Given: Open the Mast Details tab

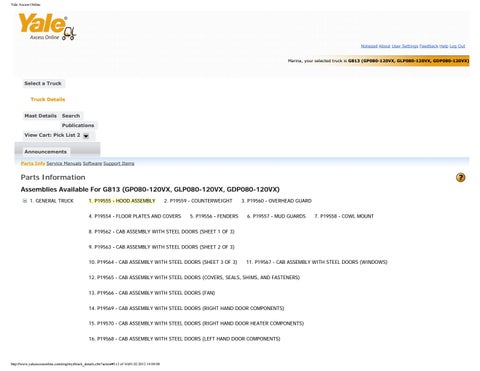Looking at the screenshot, I should pos(41,116).
